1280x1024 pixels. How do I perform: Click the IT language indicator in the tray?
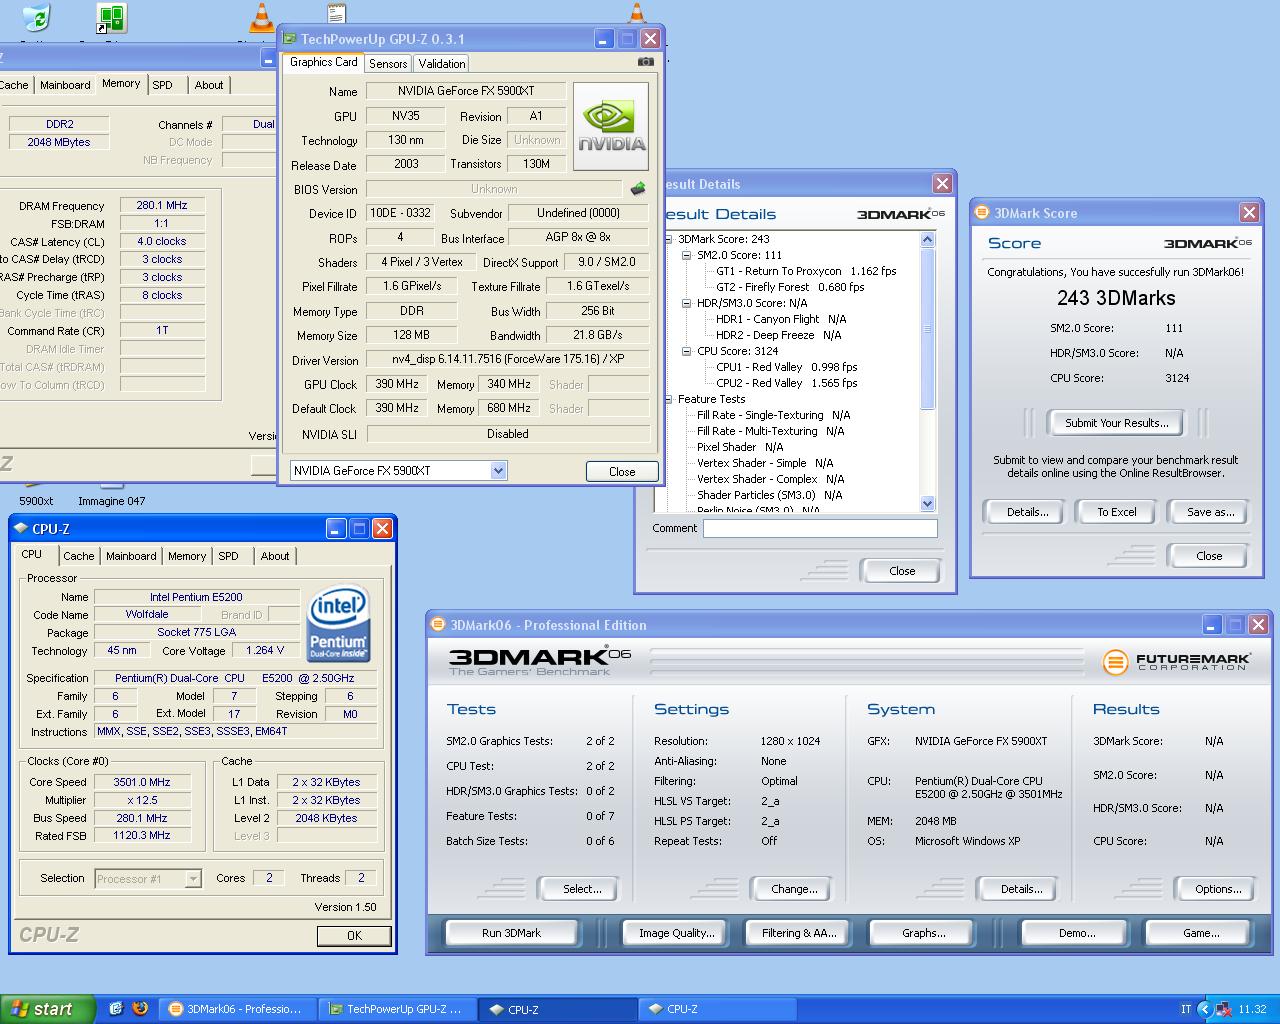1186,1010
